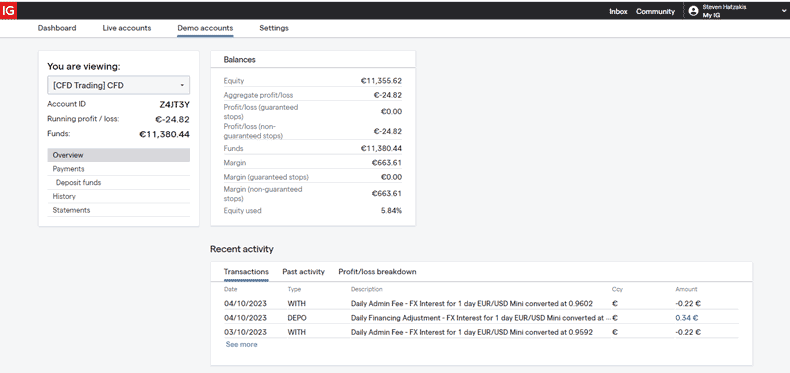790x373 pixels.
Task: Open History in the sidebar
Action: (118, 196)
